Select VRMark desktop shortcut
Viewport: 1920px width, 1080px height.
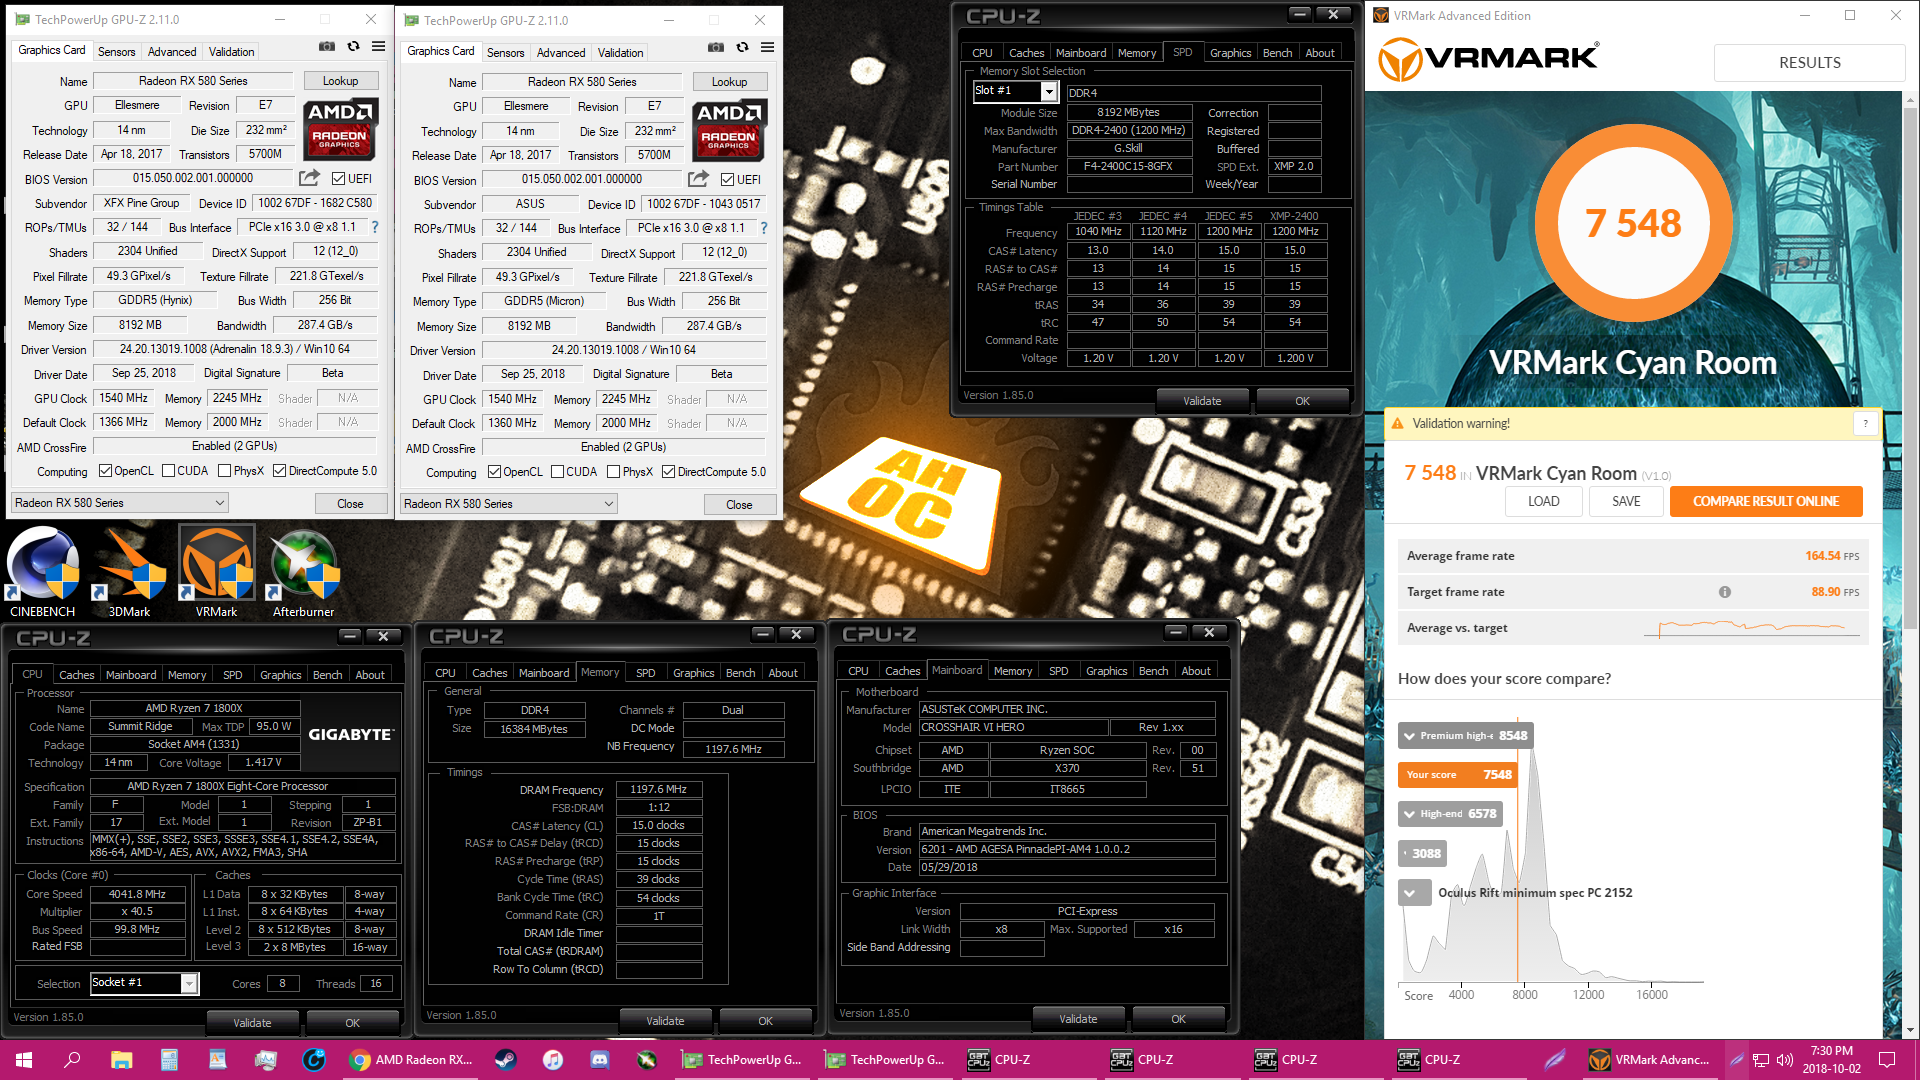[x=217, y=572]
